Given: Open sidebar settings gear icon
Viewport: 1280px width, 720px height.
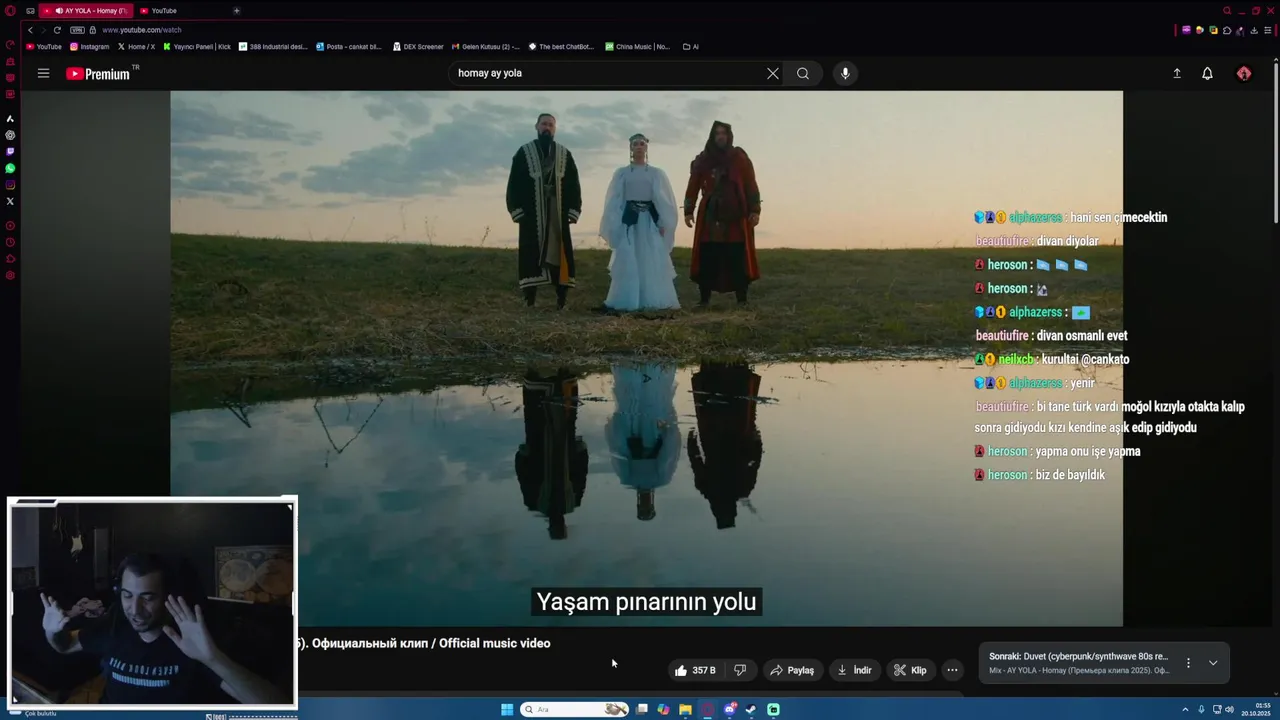Looking at the screenshot, I should pos(10,275).
